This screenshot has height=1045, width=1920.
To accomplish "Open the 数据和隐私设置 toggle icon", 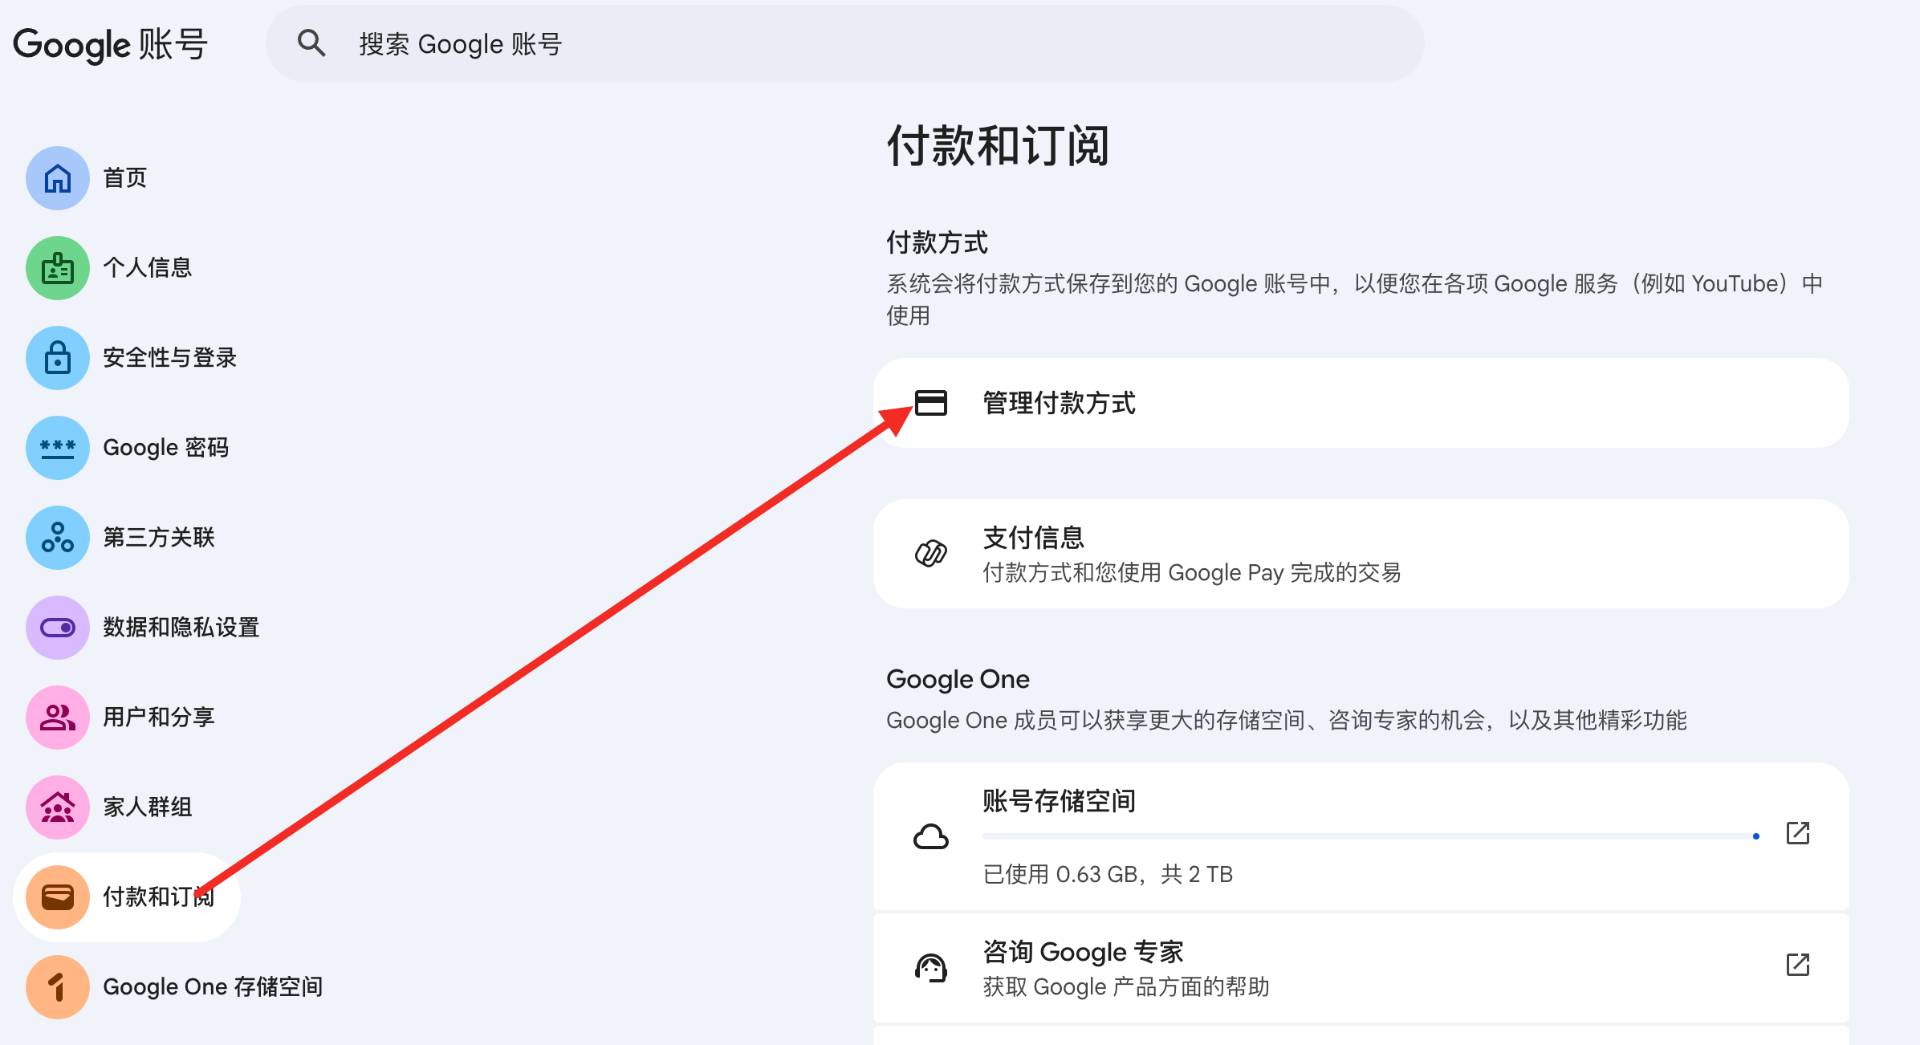I will pos(58,628).
